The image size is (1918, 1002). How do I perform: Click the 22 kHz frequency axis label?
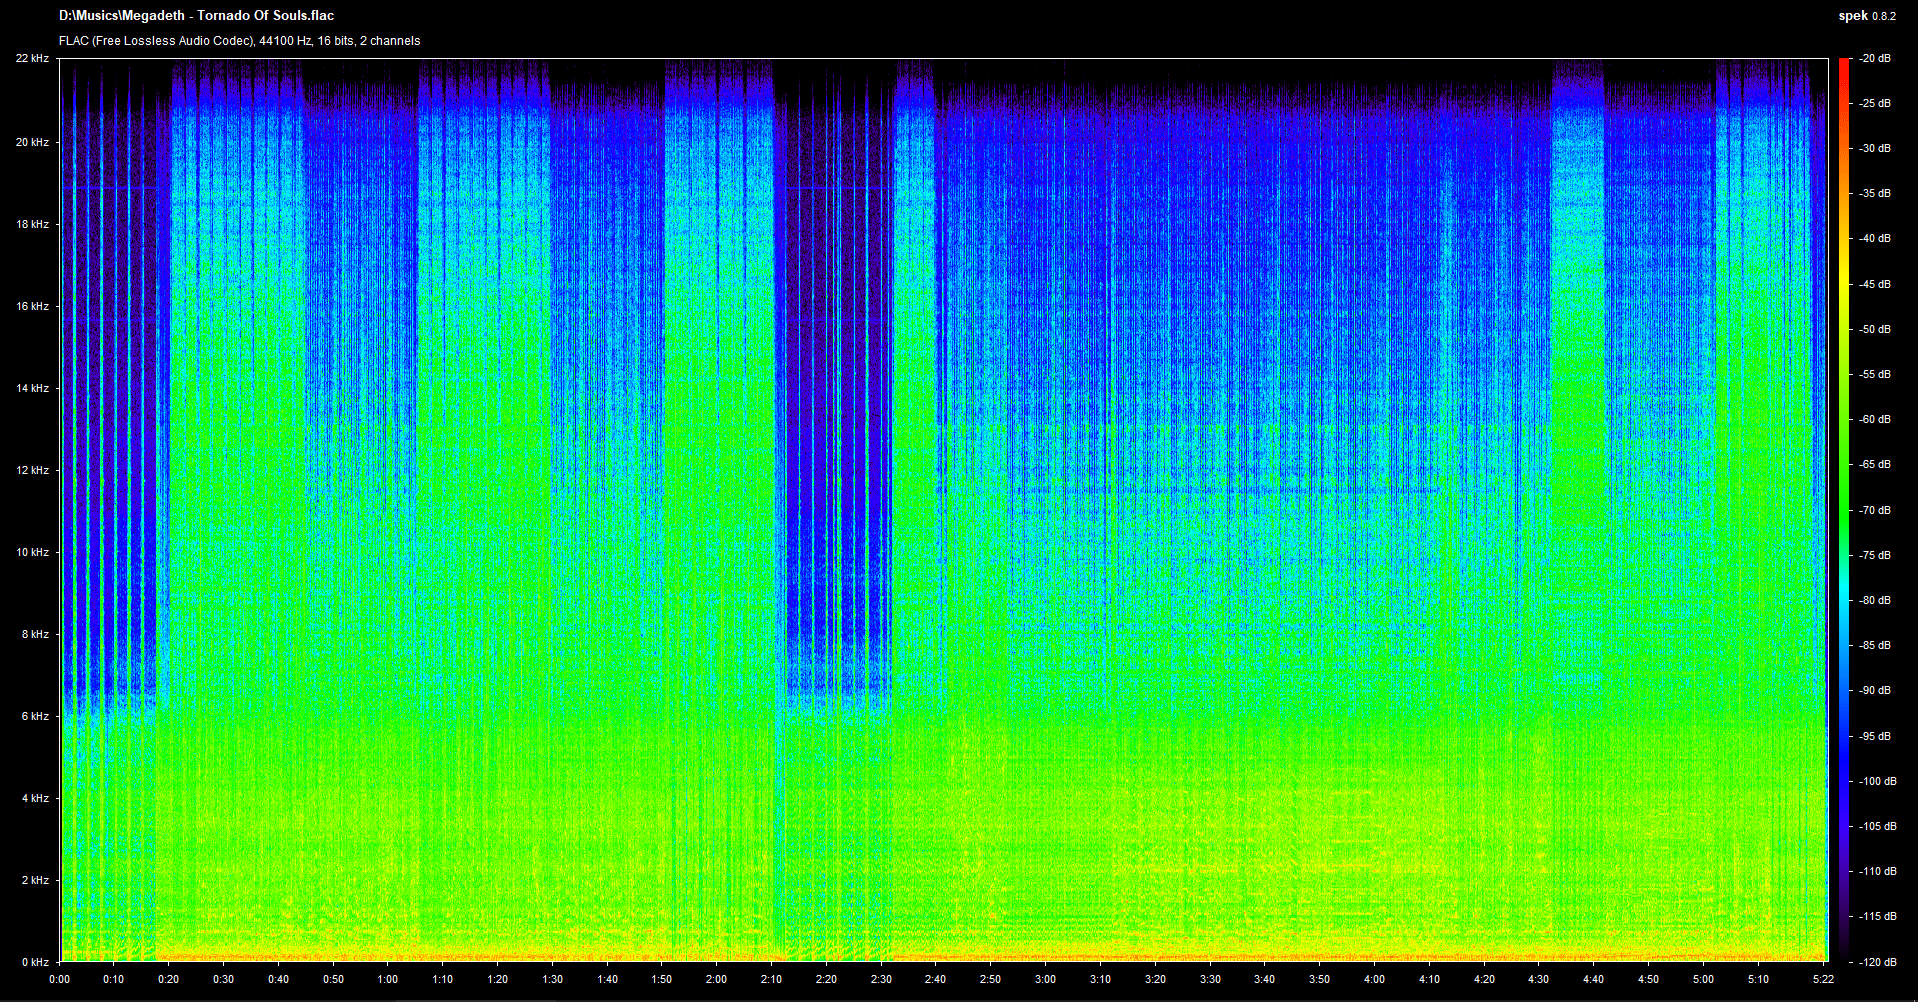32,59
